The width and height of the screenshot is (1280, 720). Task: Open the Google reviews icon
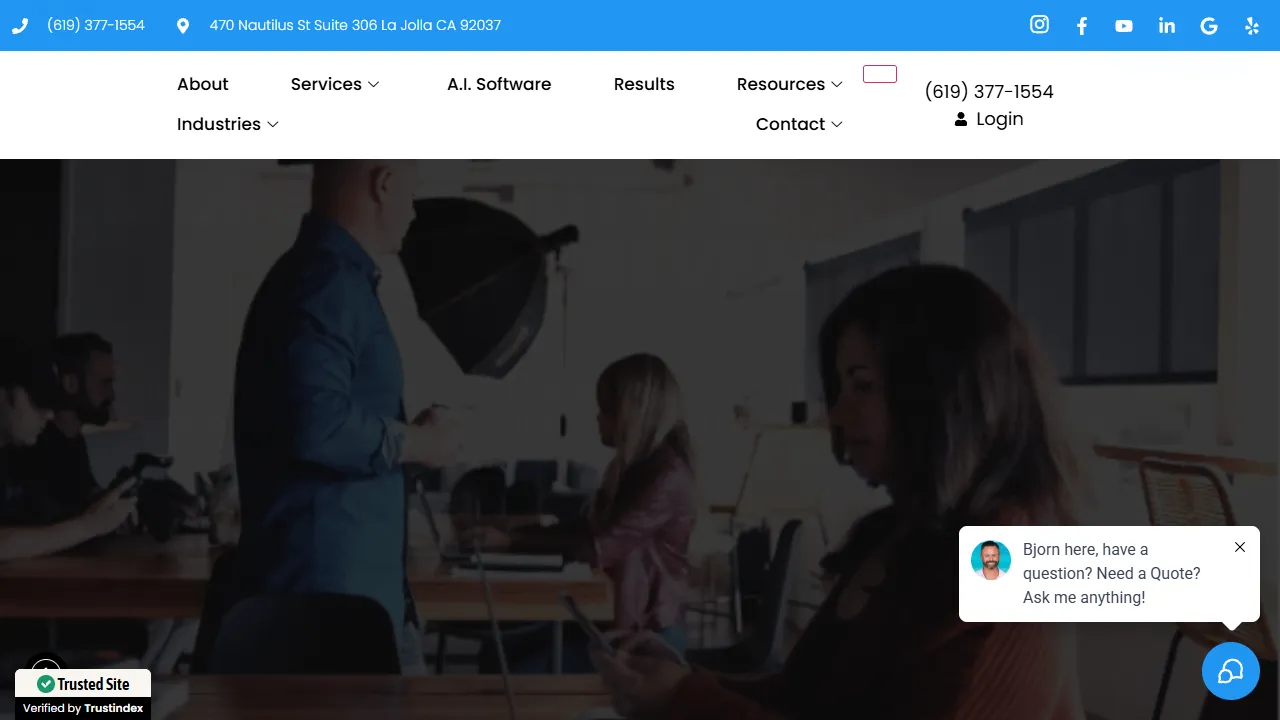coord(1209,26)
